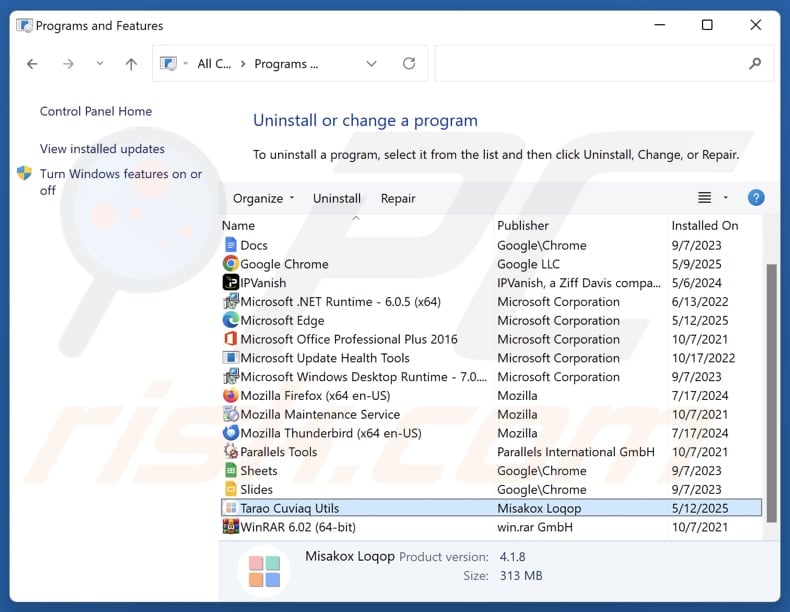This screenshot has height=612, width=790.
Task: Click the Programs ... breadcrumb segment
Action: pos(286,64)
